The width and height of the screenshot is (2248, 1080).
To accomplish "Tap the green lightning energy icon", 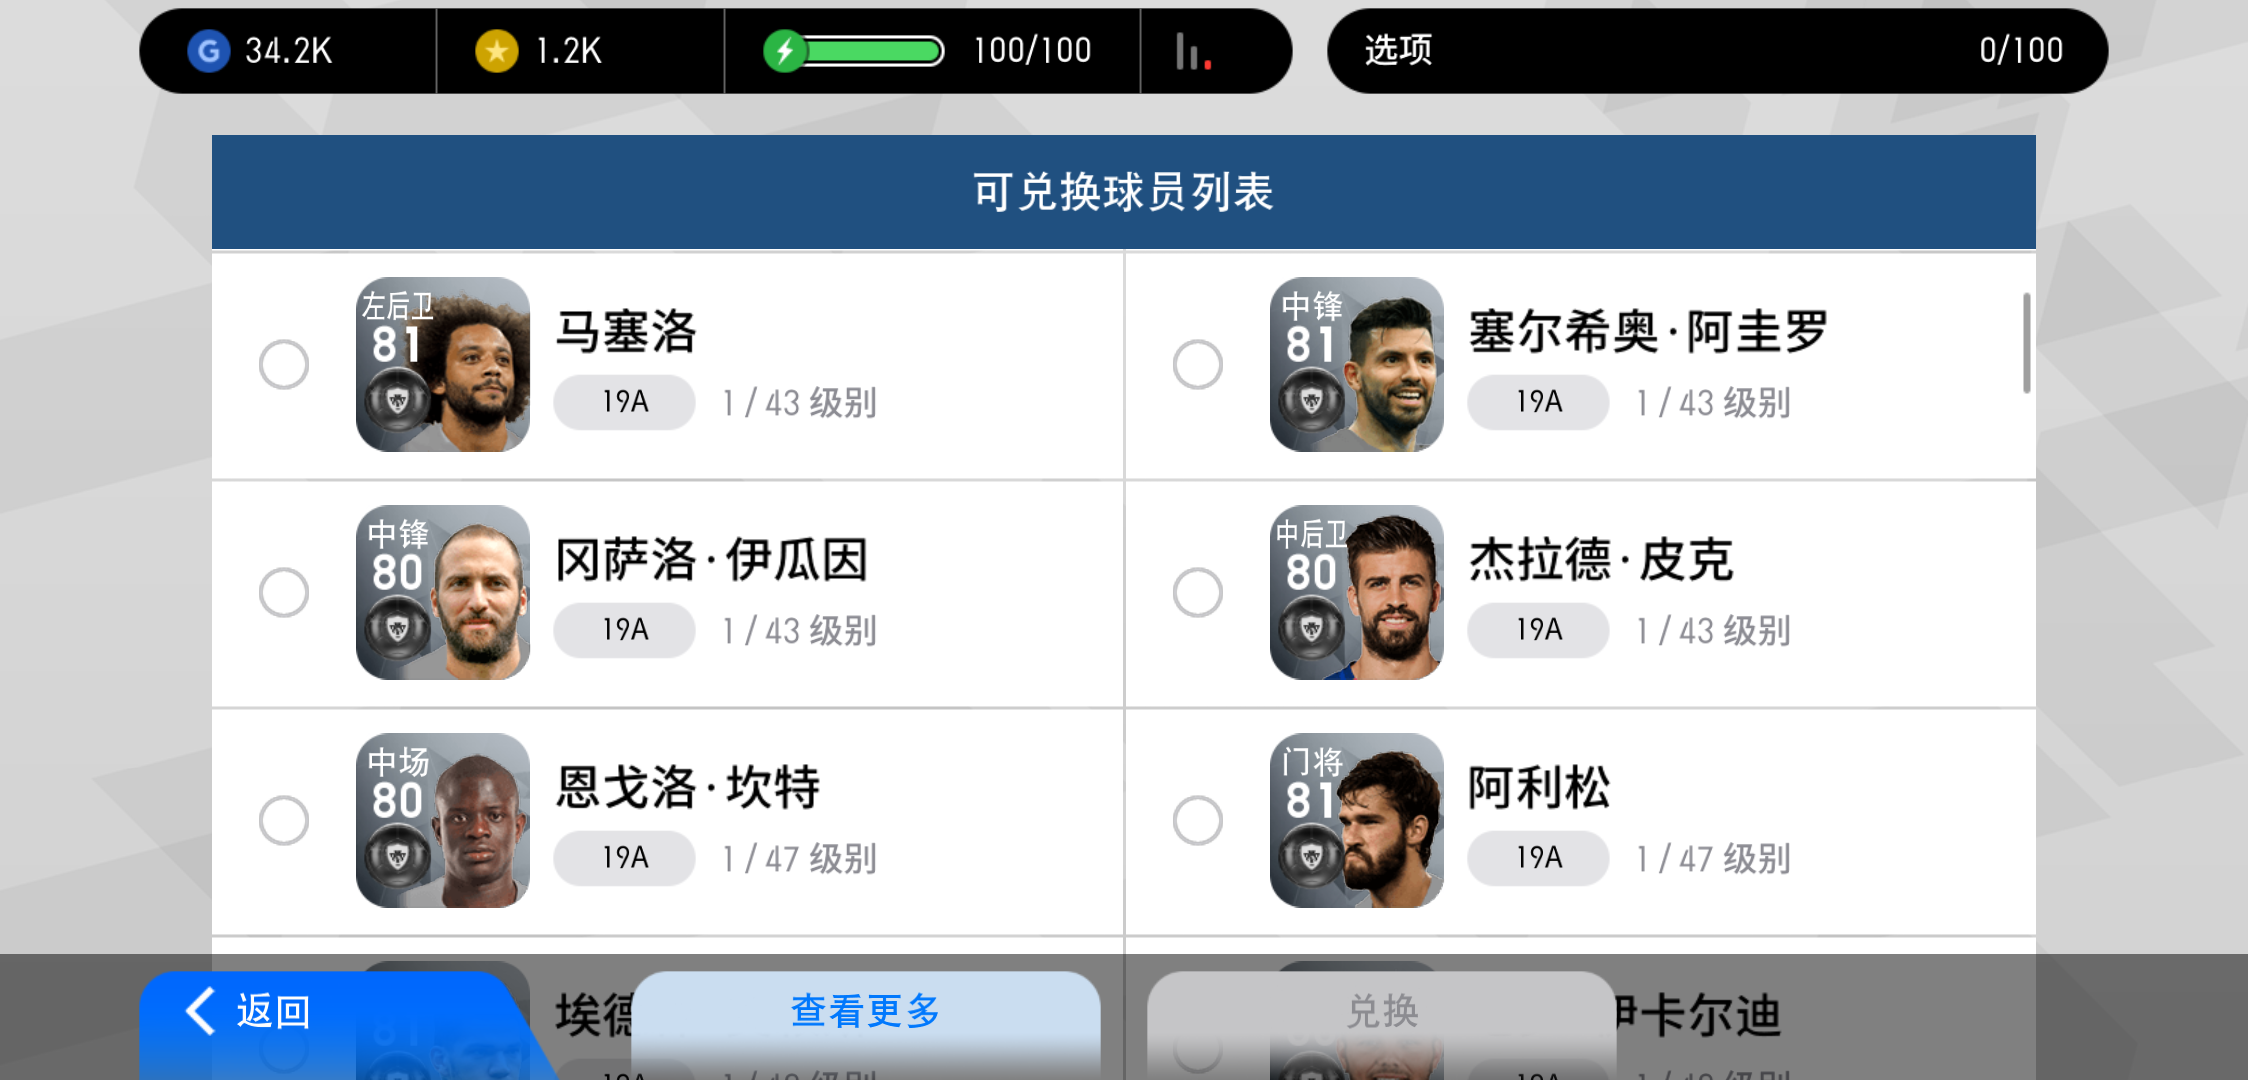I will click(x=785, y=50).
